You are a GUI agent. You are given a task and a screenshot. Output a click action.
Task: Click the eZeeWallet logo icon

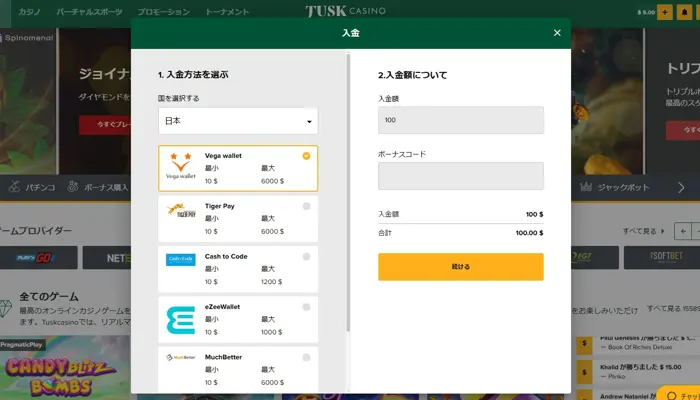tap(181, 320)
